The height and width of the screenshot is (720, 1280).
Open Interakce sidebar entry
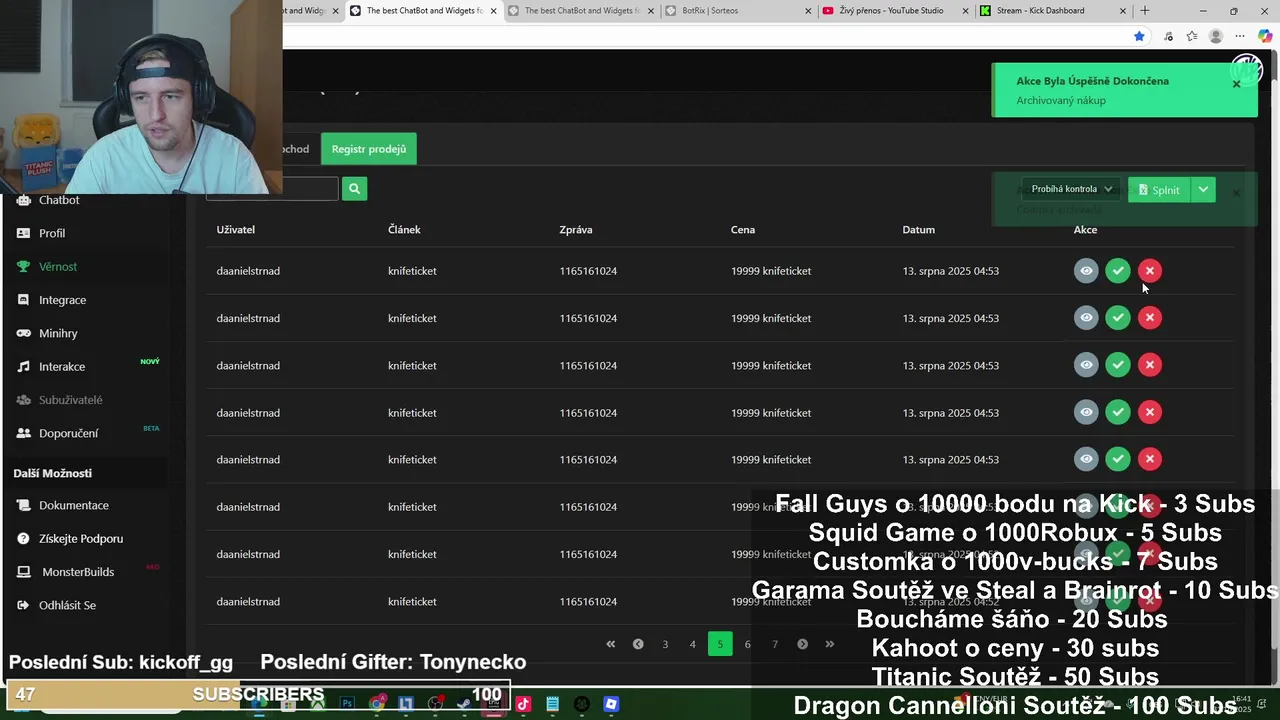click(62, 366)
